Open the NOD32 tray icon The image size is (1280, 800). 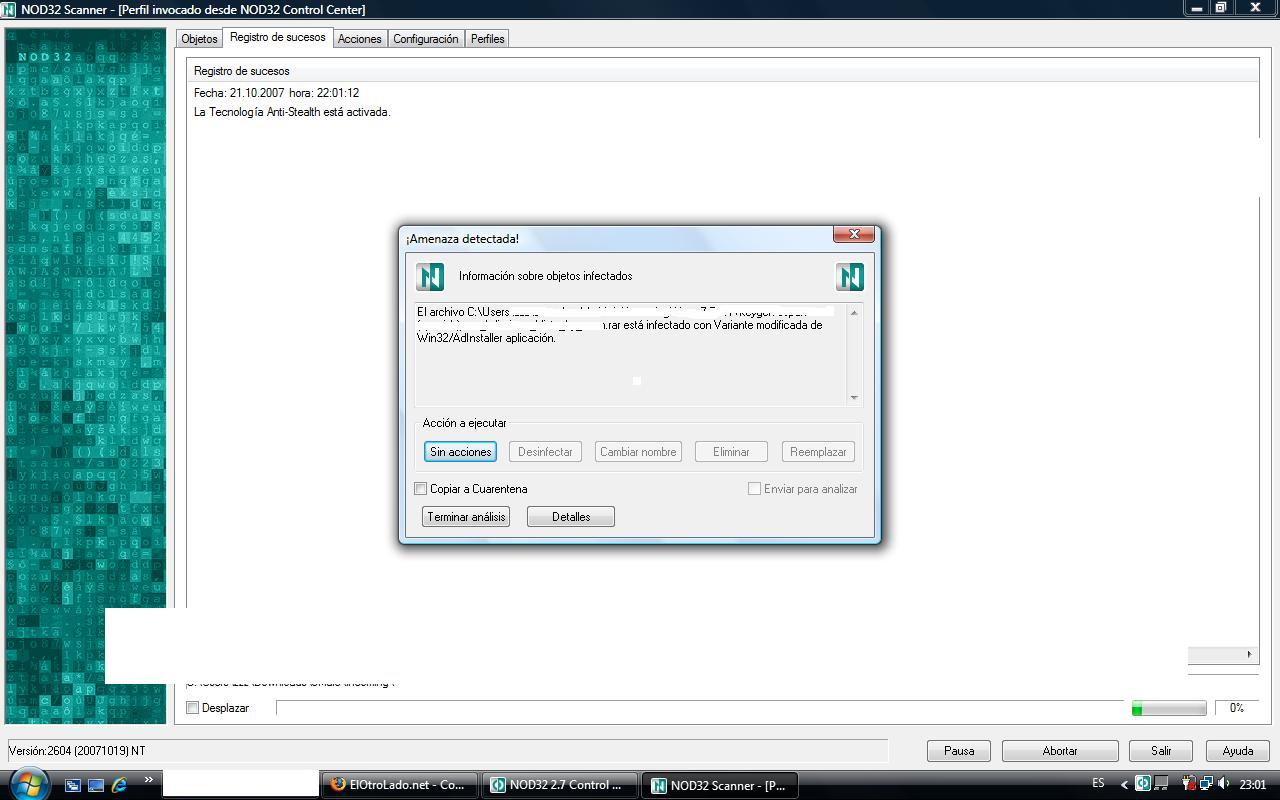point(1142,784)
